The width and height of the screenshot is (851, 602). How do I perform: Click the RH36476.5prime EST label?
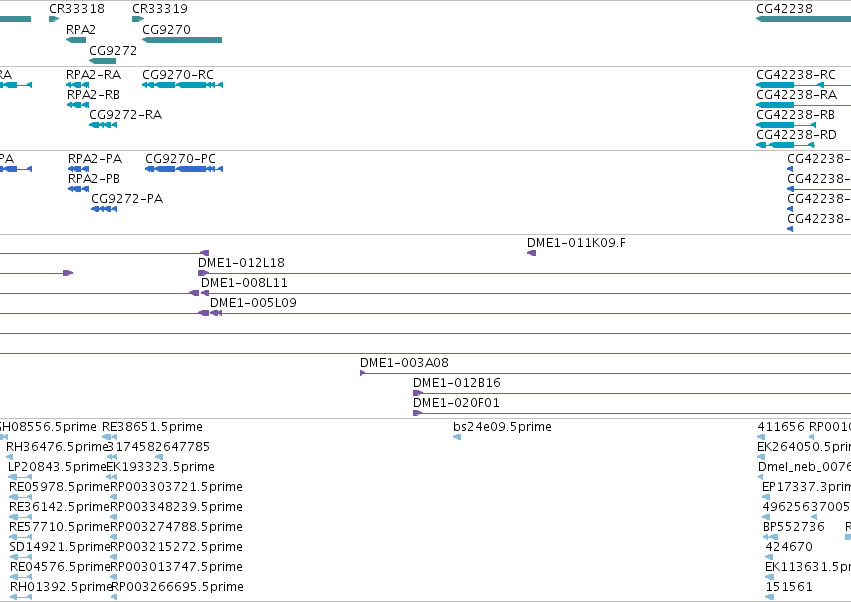click(57, 447)
